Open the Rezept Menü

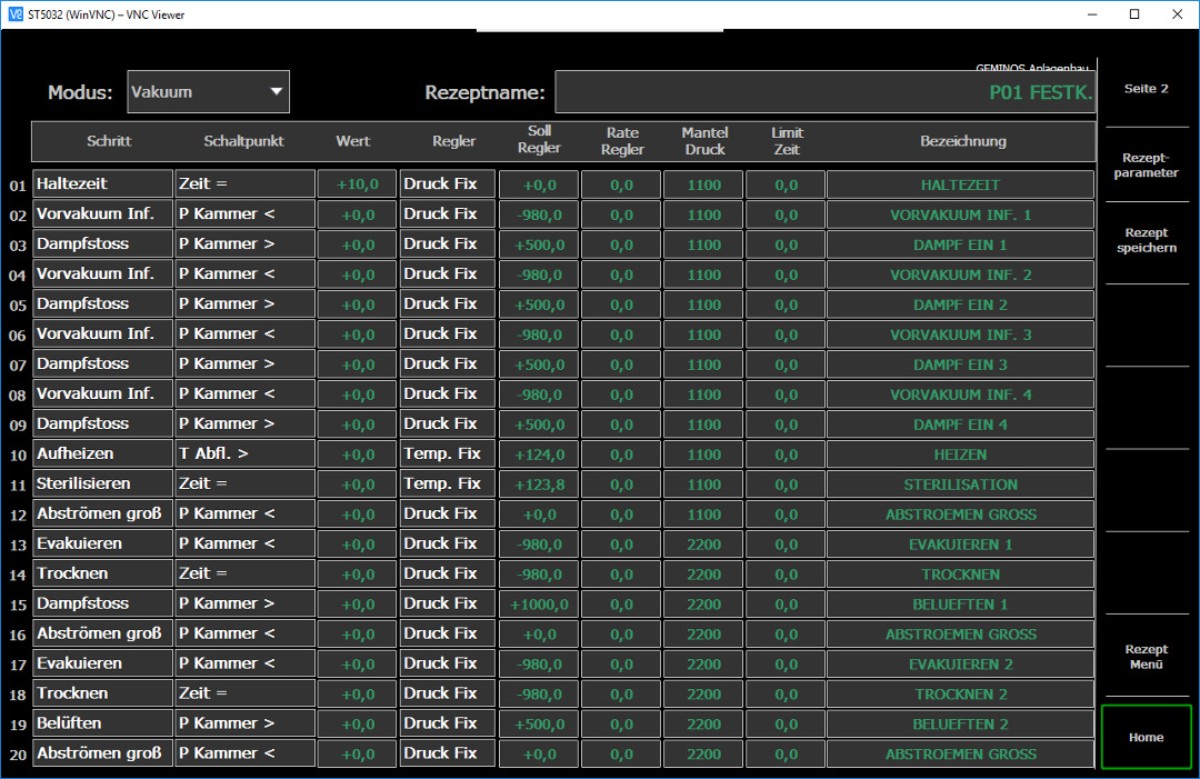(x=1146, y=657)
